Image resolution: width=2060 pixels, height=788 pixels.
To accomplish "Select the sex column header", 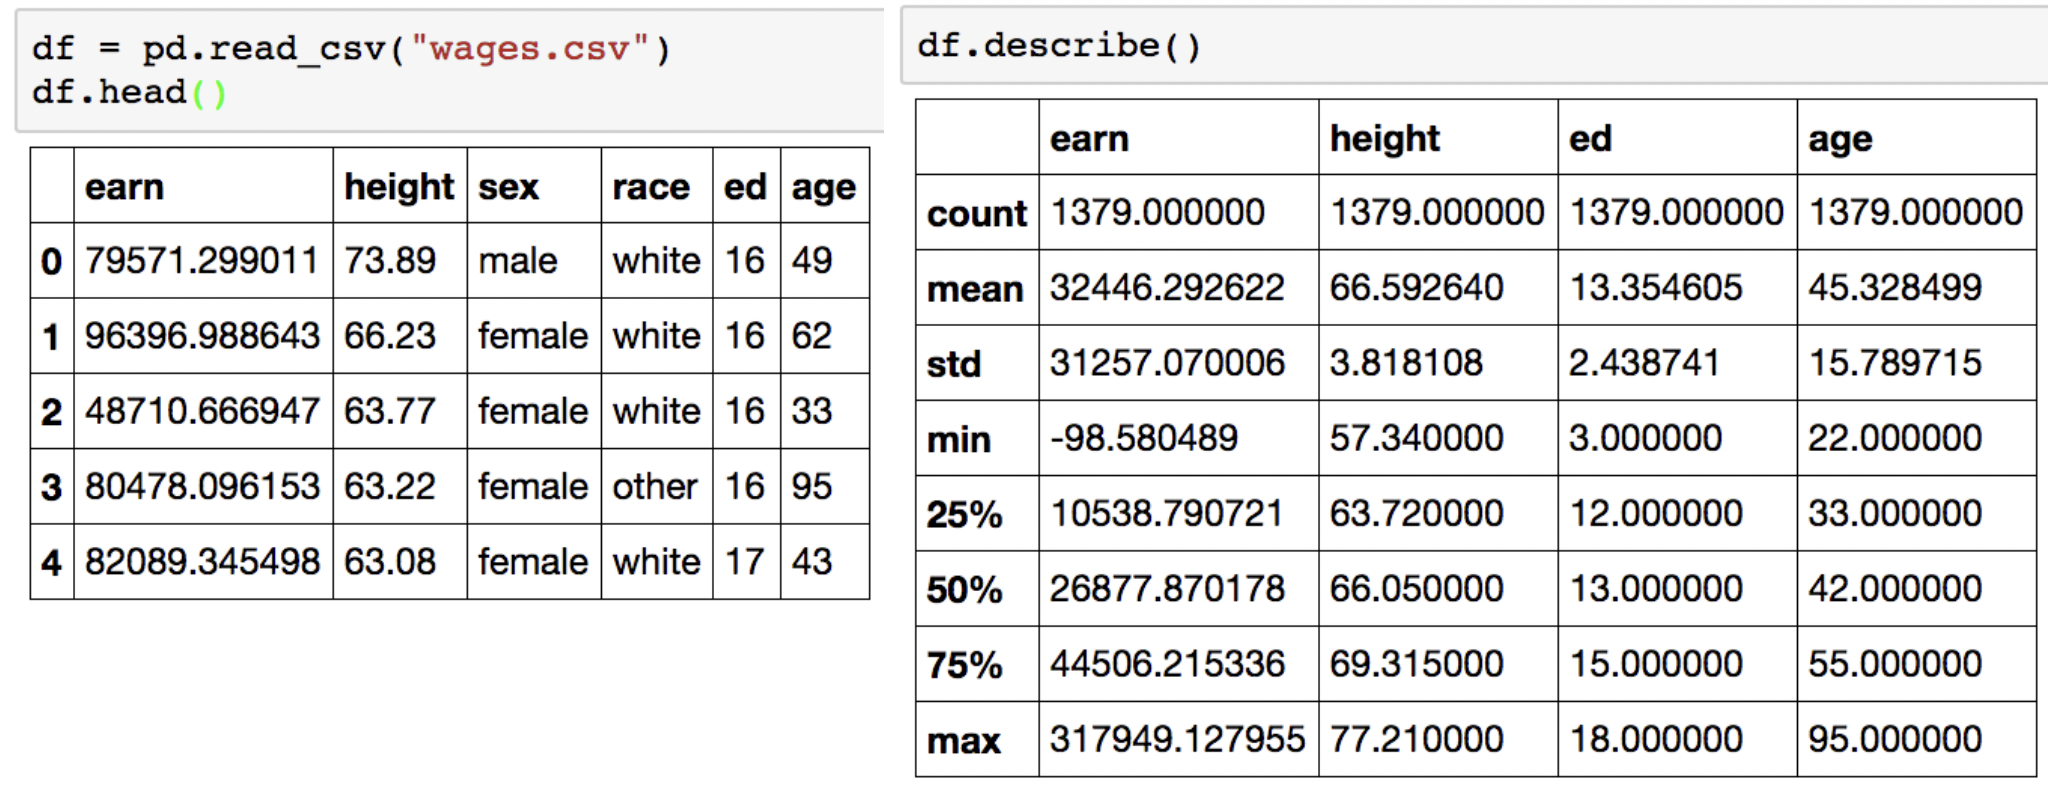I will click(508, 187).
